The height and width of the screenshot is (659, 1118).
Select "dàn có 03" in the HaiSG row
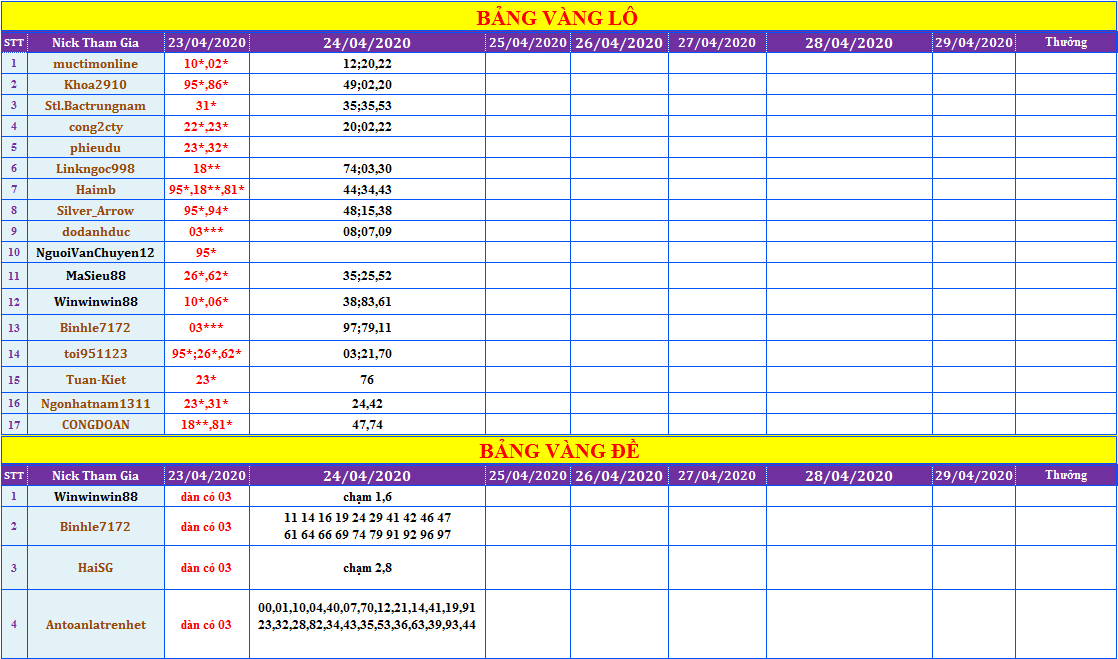click(207, 568)
